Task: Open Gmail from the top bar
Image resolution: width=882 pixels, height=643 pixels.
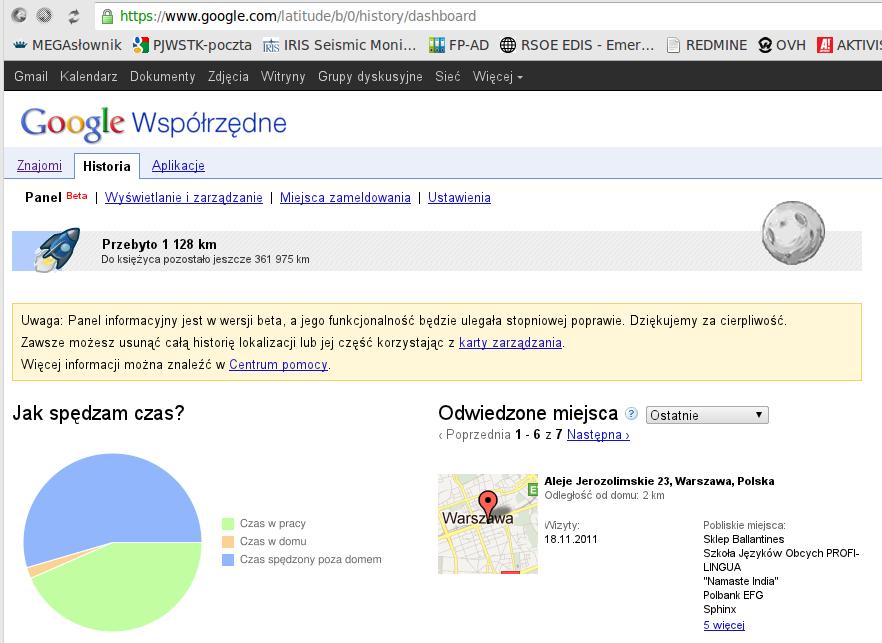Action: [x=31, y=76]
